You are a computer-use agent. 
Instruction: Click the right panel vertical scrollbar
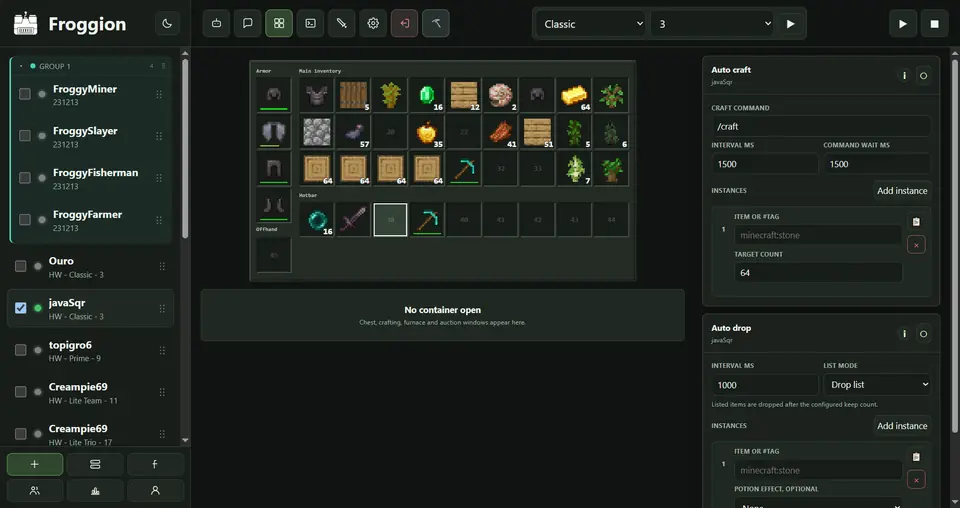click(955, 245)
